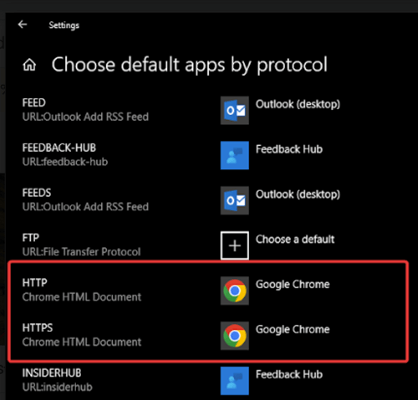Screen dimensions: 418x400
Task: Click the Settings title text
Action: [x=64, y=25]
